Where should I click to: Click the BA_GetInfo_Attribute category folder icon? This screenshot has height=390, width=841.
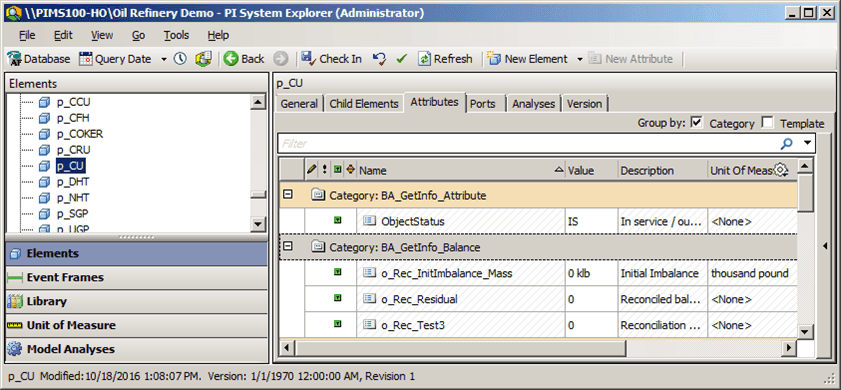coord(318,196)
